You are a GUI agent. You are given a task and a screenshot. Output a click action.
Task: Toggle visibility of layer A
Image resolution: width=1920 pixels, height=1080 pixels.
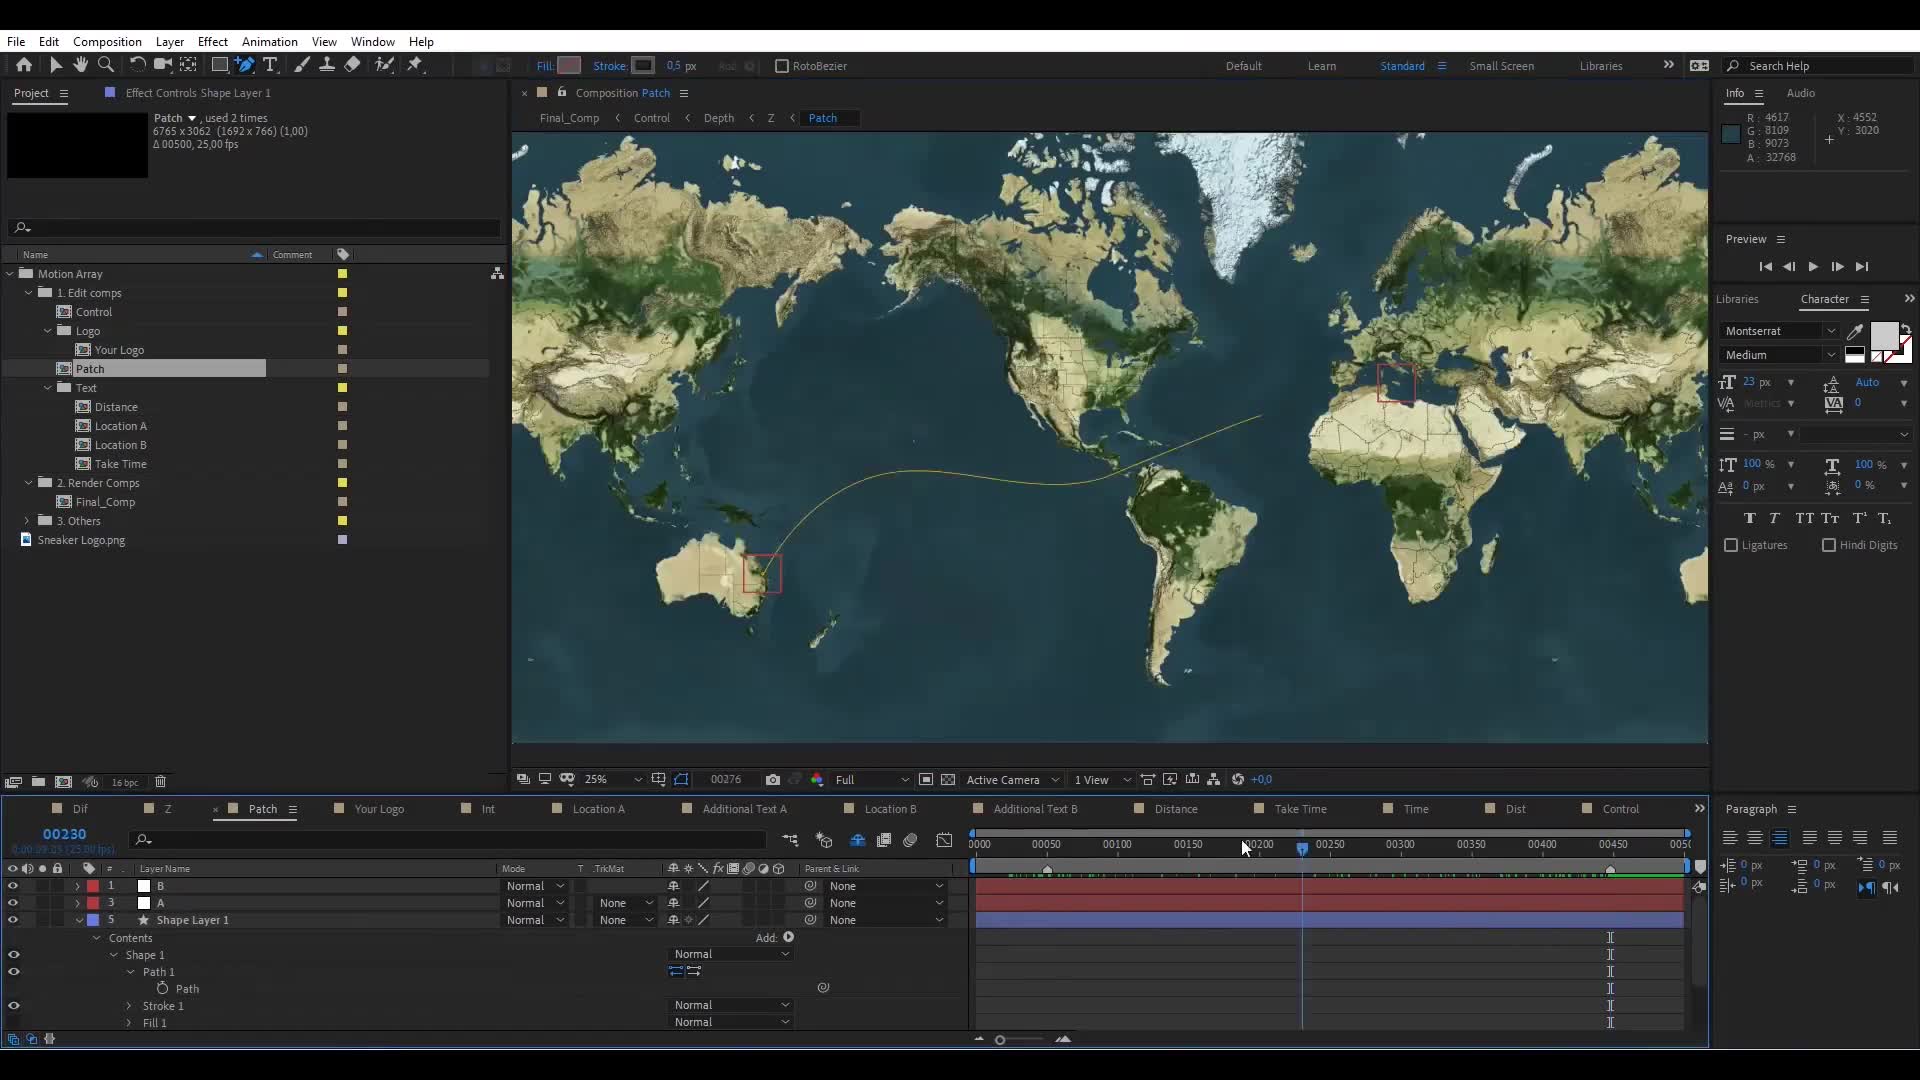(15, 902)
